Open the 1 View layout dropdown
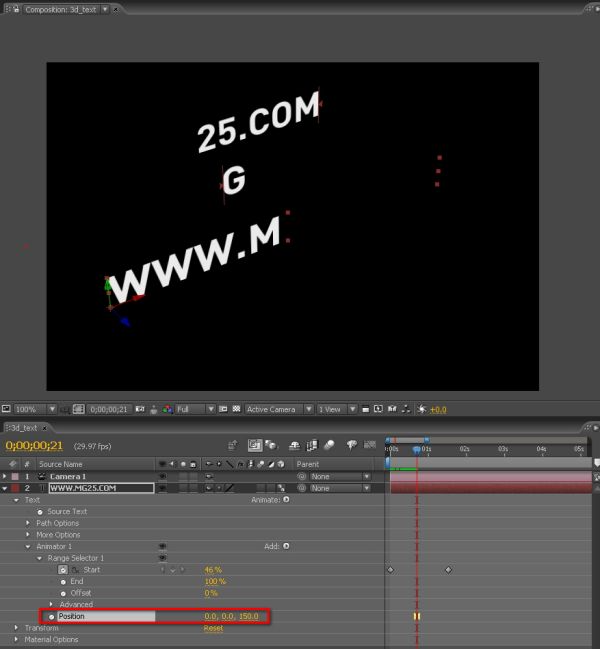Screen dimensions: 600x649 pos(336,409)
